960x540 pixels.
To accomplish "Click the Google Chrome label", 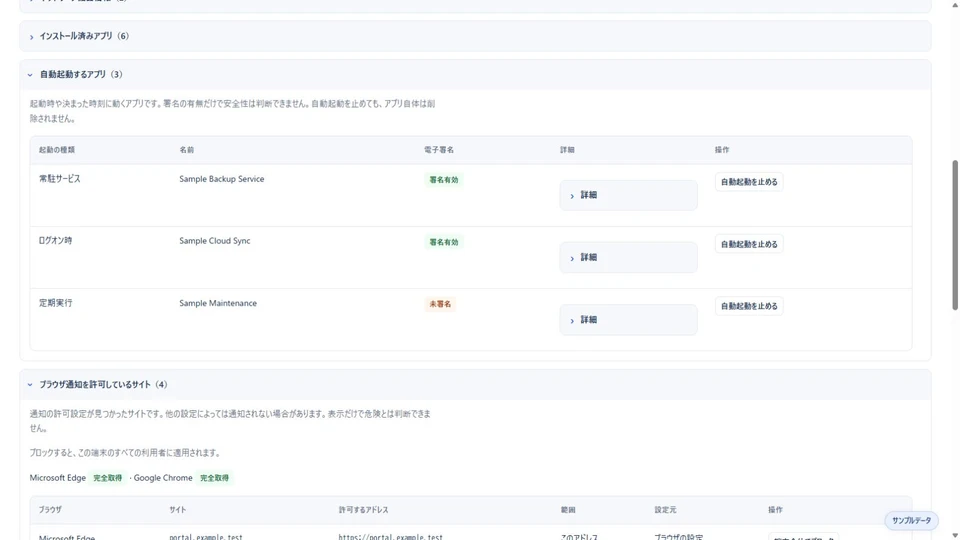I will (x=163, y=478).
